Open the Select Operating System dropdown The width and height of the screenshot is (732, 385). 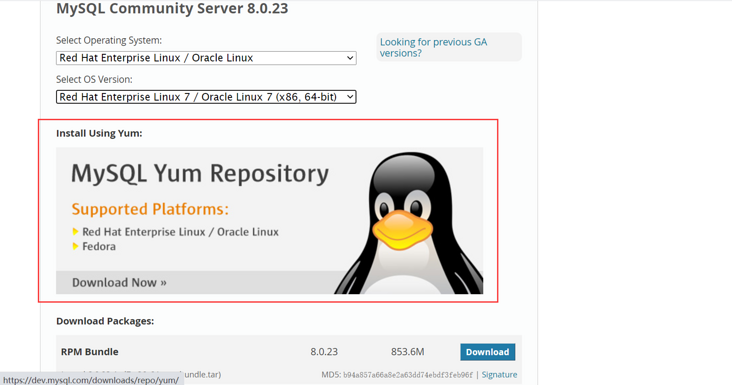coord(206,58)
